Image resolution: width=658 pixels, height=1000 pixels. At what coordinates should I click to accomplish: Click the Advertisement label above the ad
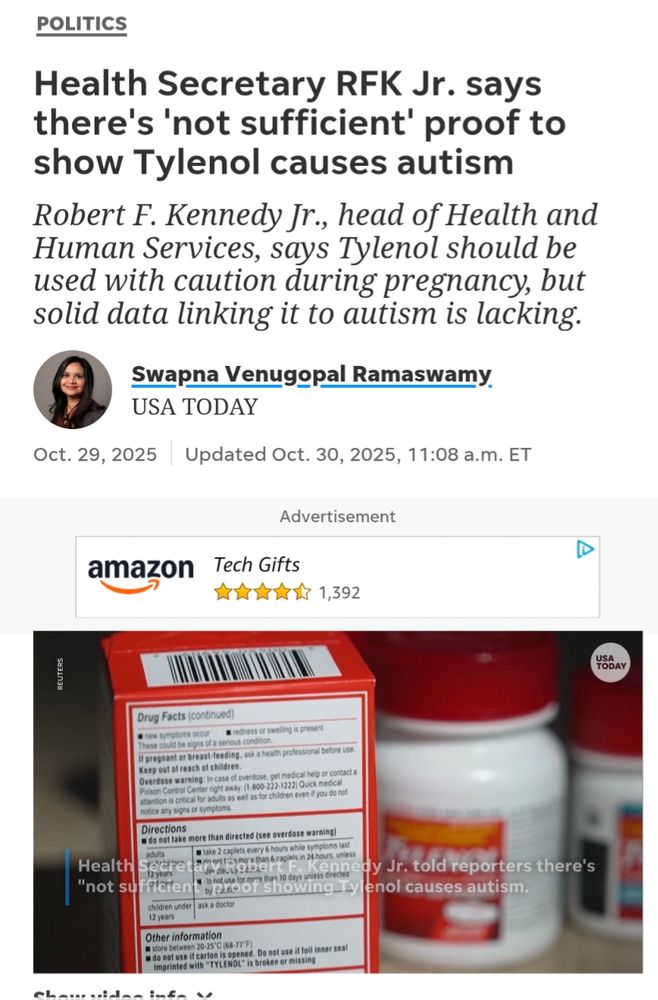pyautogui.click(x=337, y=516)
